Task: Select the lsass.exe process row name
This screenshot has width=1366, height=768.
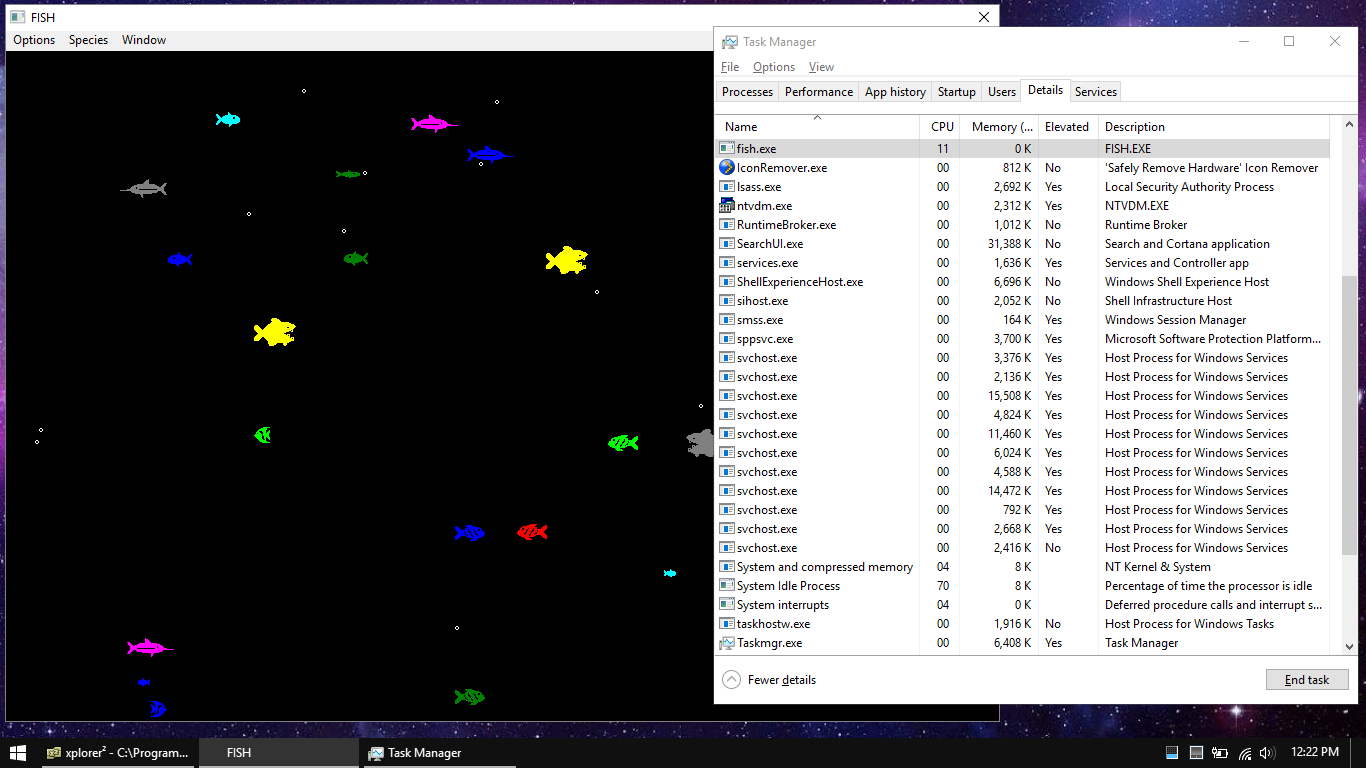Action: pyautogui.click(x=759, y=186)
